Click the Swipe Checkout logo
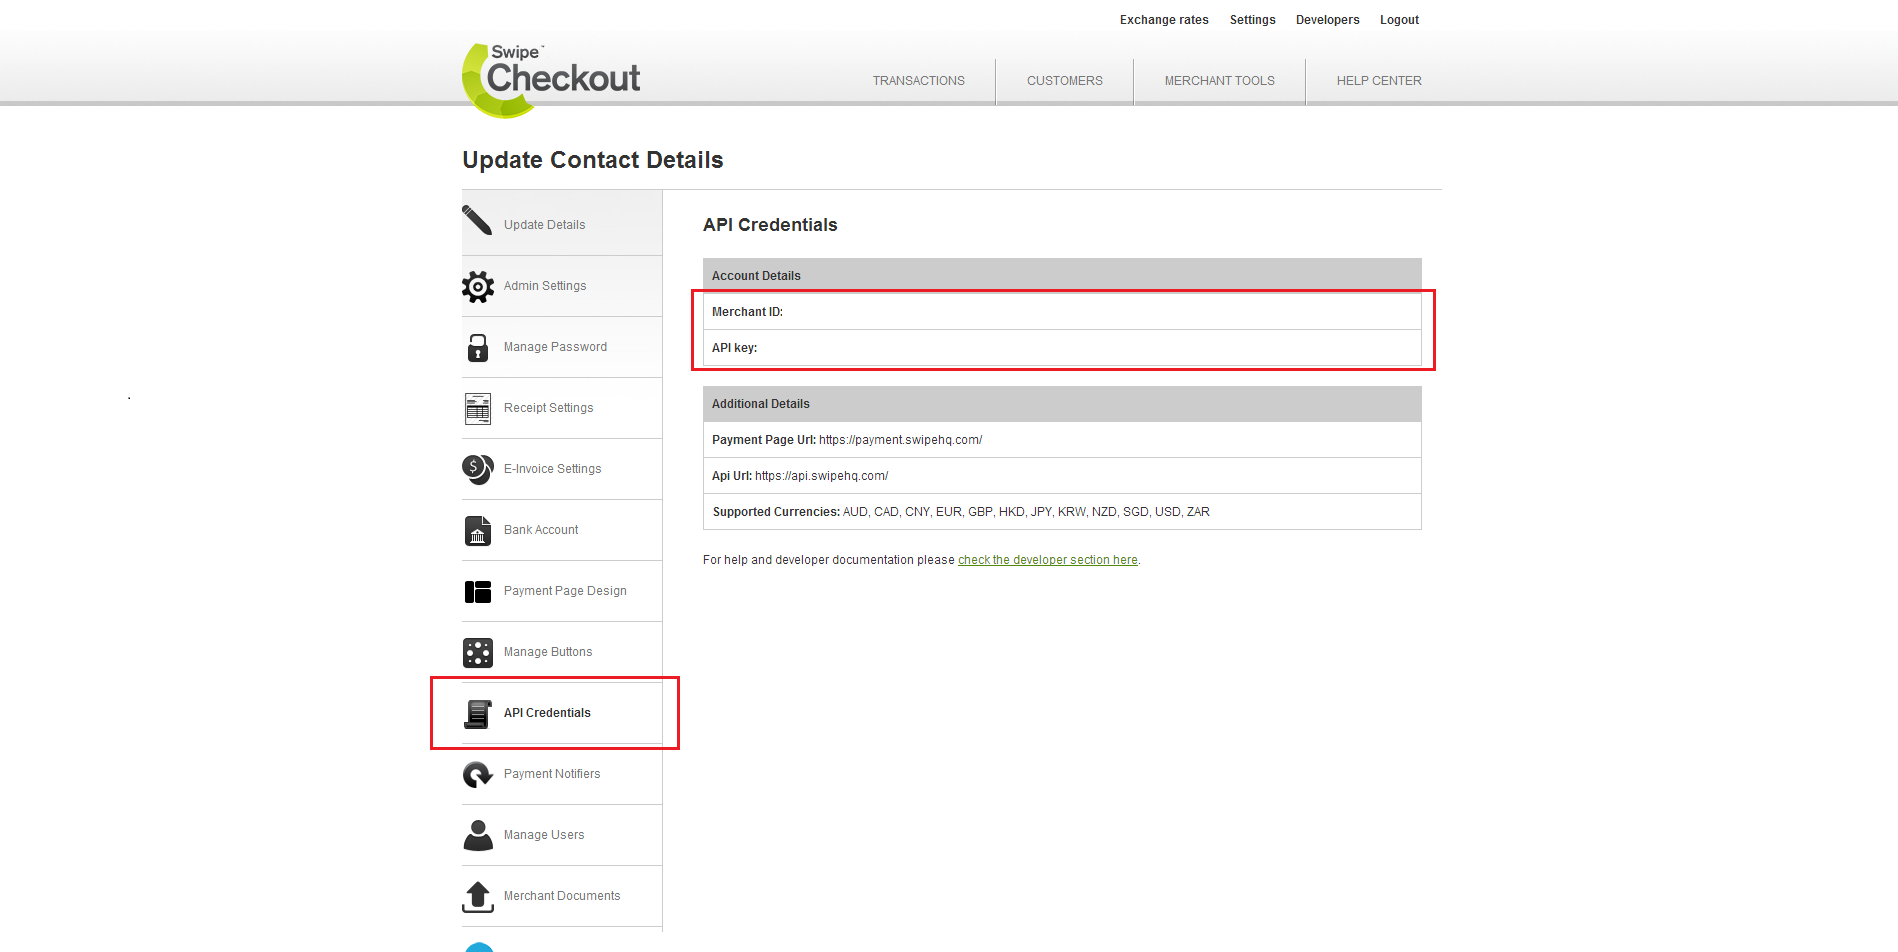The image size is (1898, 952). tap(551, 79)
